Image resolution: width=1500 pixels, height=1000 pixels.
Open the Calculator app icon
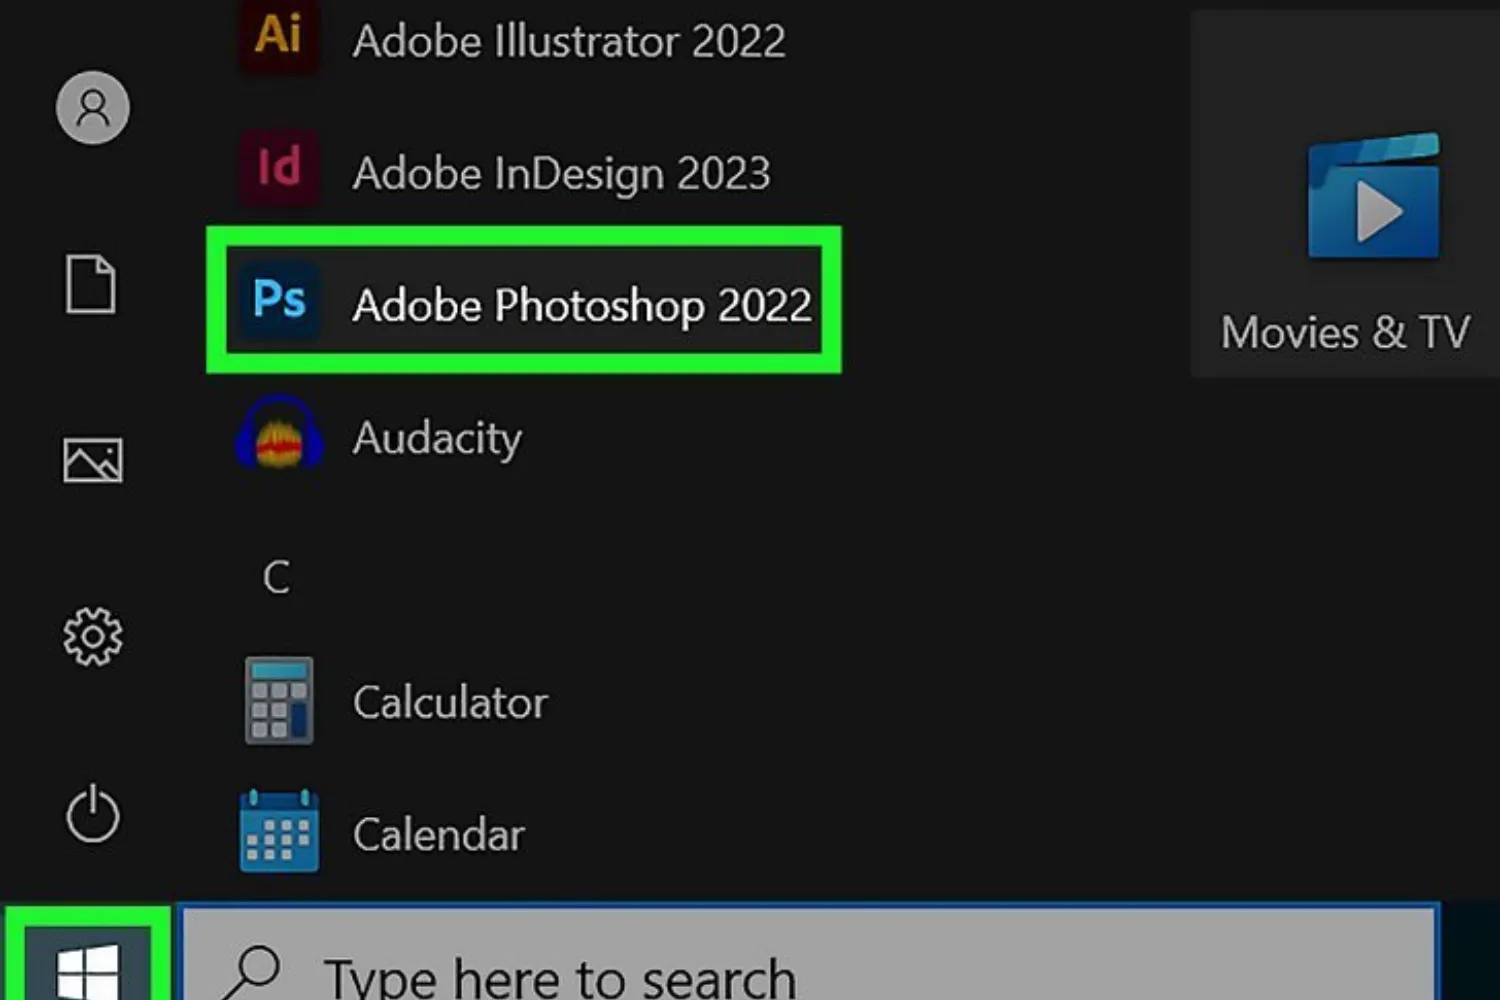pyautogui.click(x=277, y=699)
